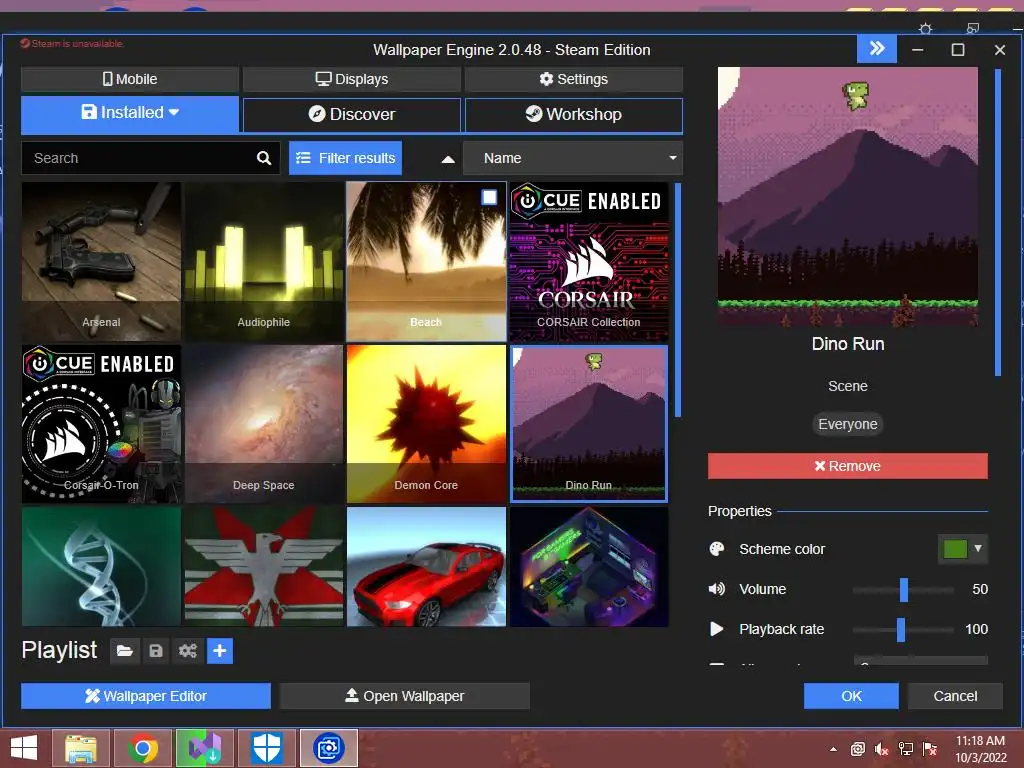Click Filter results button

click(345, 158)
